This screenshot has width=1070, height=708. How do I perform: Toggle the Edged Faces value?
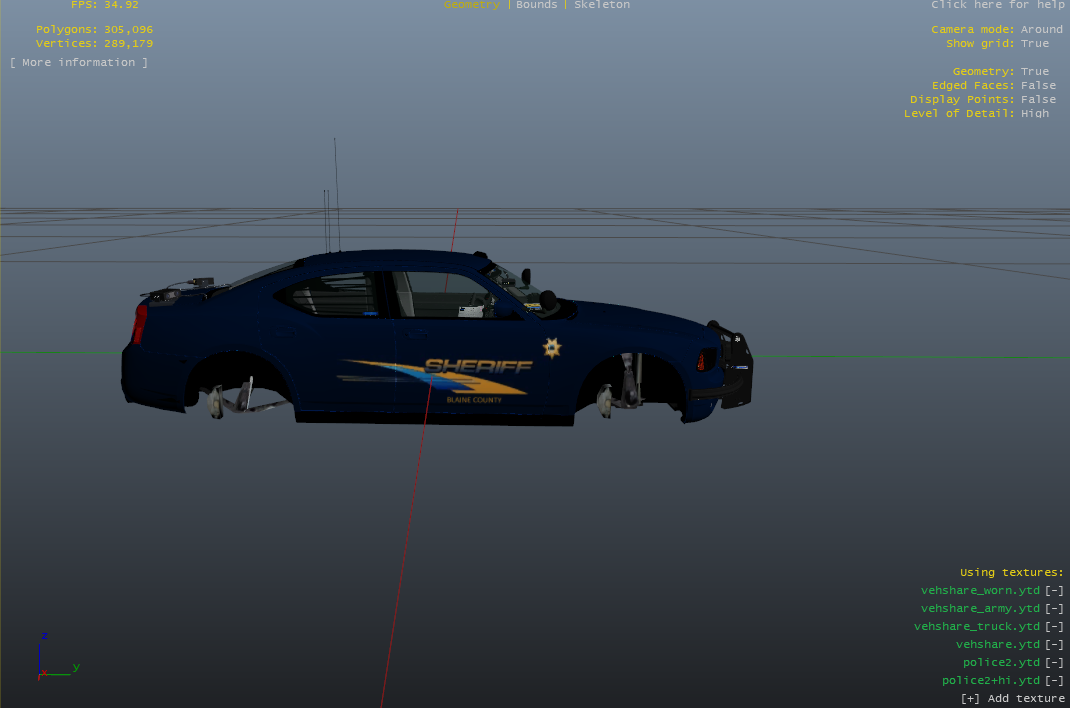tap(1038, 86)
